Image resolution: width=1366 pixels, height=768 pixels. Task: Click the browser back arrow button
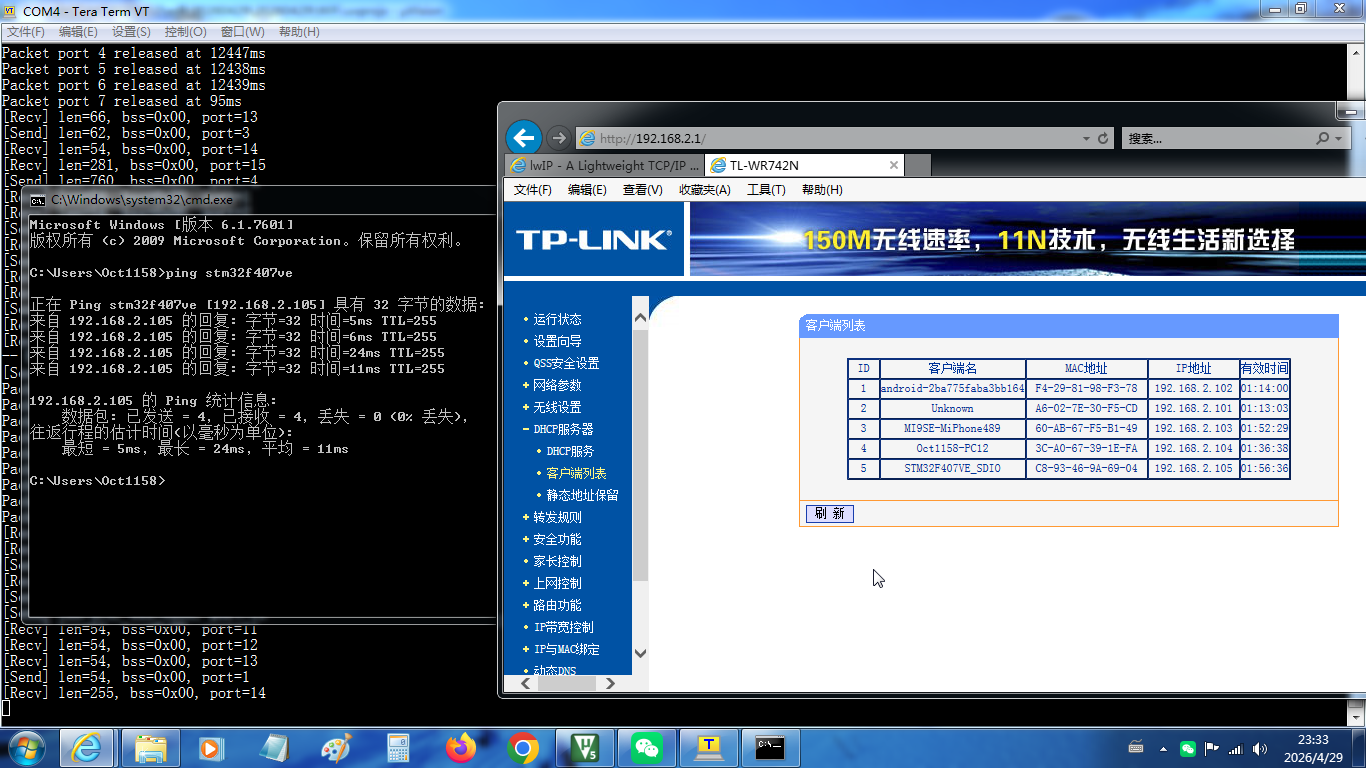coord(523,138)
